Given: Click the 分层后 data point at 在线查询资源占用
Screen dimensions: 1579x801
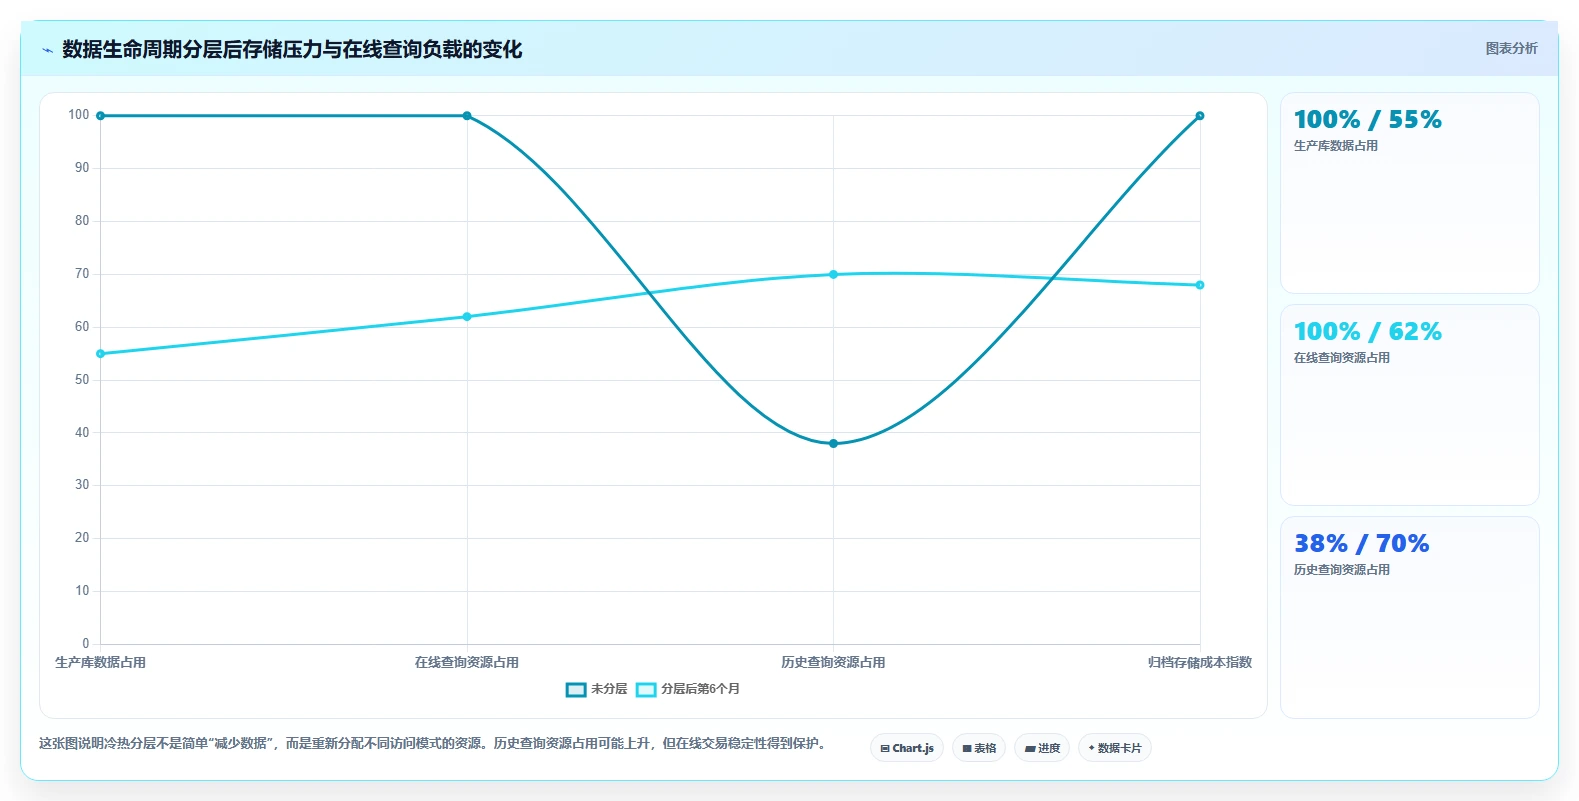Looking at the screenshot, I should click(467, 317).
